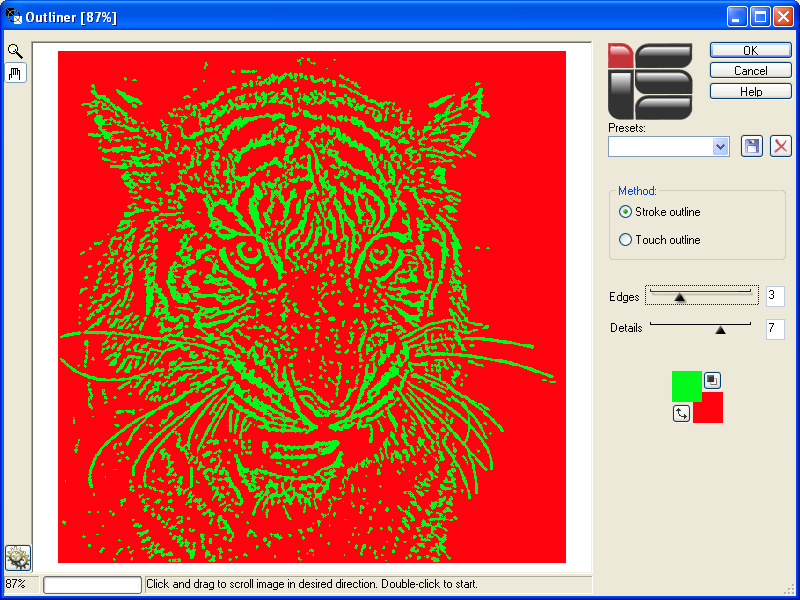Open Help for the Outliner
This screenshot has width=800, height=600.
(750, 92)
